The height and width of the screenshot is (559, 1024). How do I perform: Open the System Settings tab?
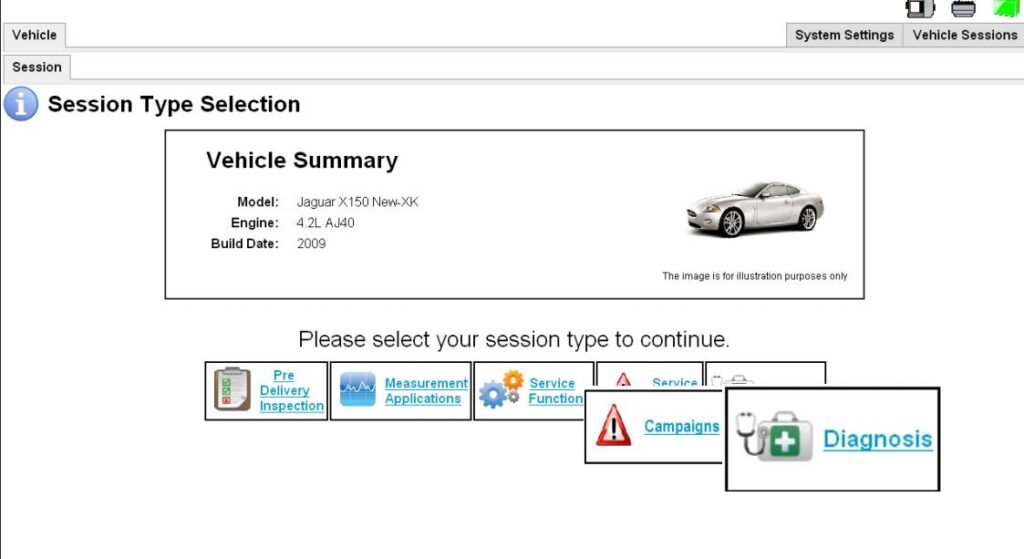click(844, 35)
